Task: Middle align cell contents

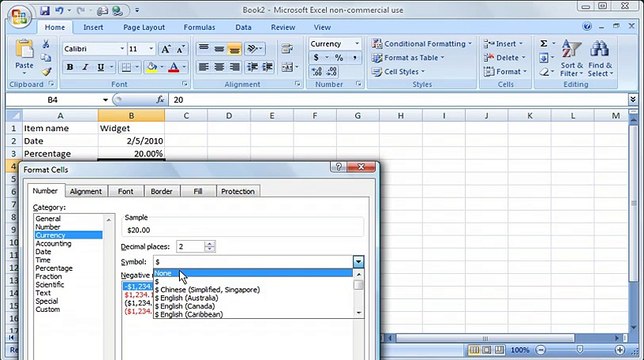Action: 219,49
